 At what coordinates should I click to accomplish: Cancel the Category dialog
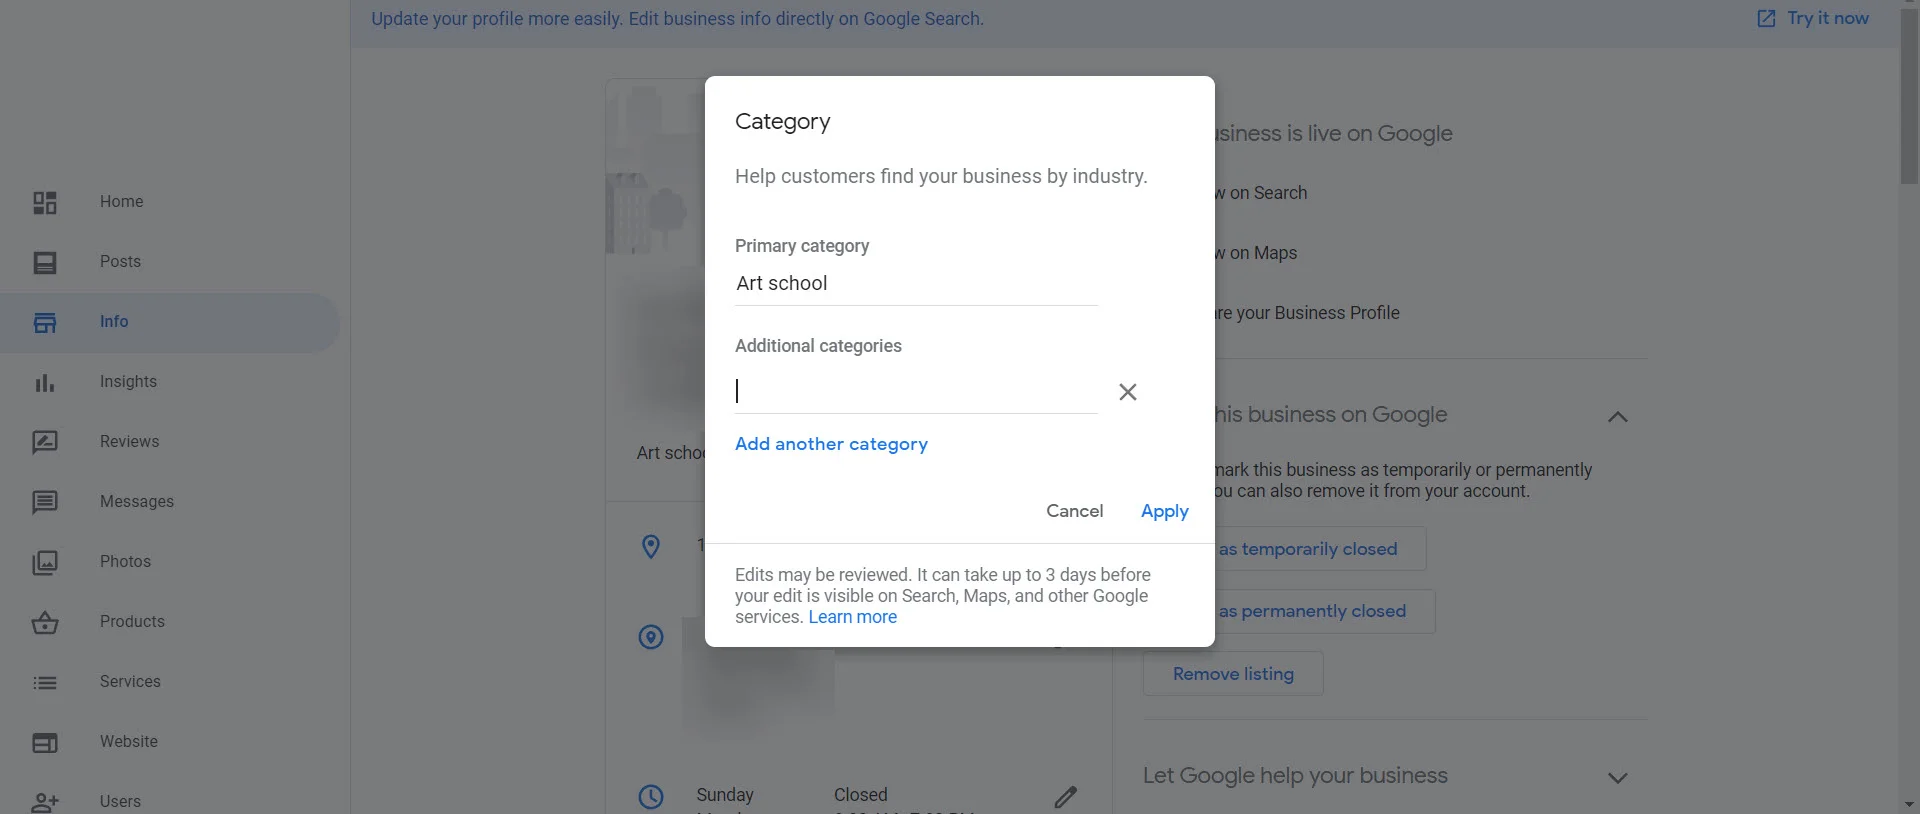[1074, 511]
